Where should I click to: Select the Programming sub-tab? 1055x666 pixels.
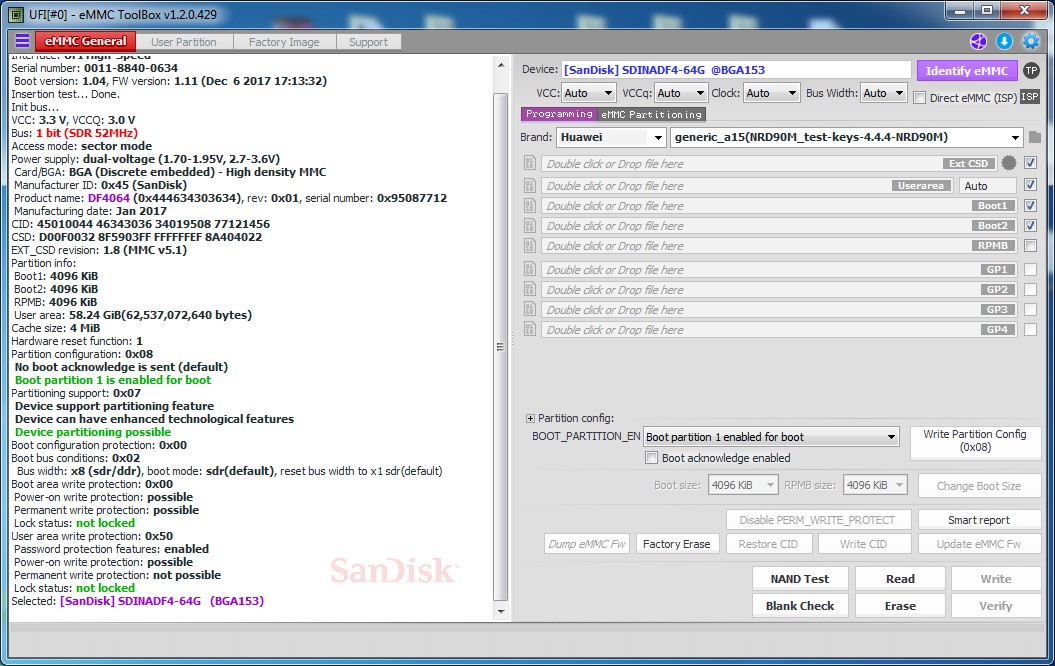coord(559,114)
